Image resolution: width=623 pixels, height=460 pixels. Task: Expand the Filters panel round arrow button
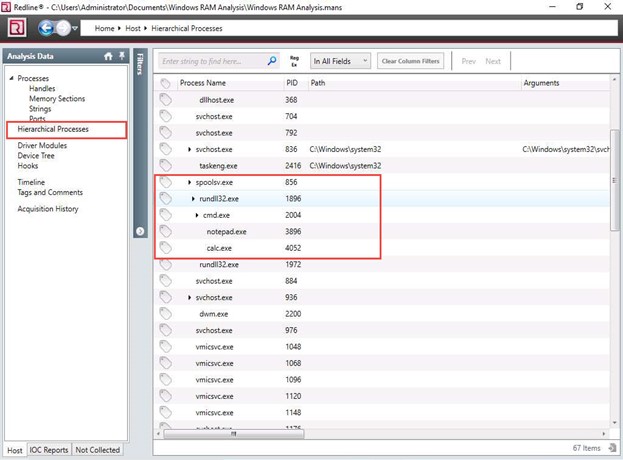tap(140, 232)
